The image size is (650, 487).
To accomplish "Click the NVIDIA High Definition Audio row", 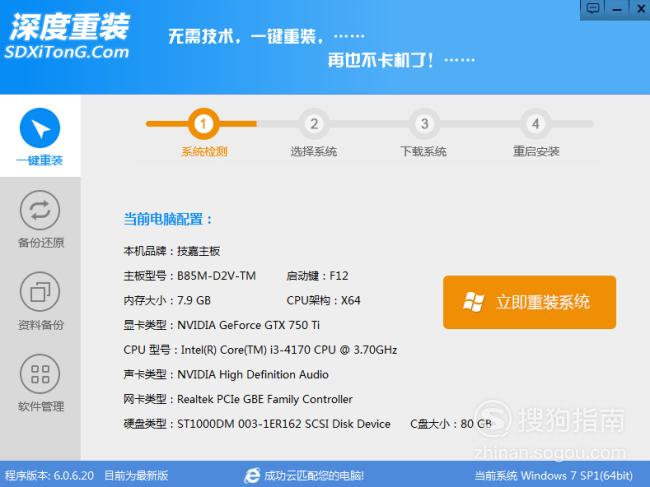I will tap(226, 374).
